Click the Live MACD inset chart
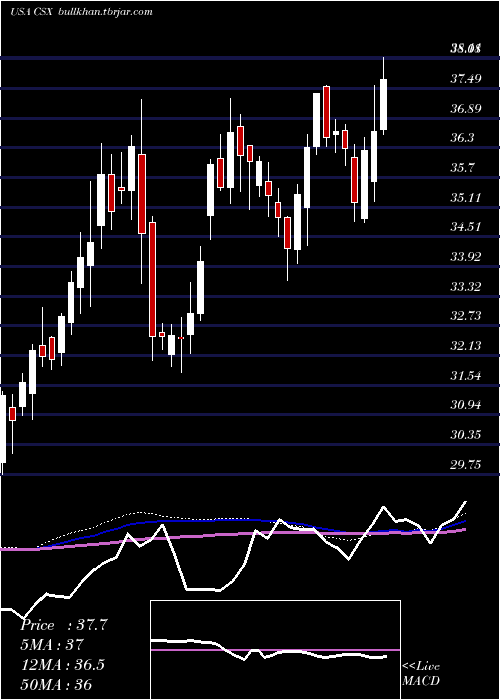The image size is (500, 700). pos(275,650)
